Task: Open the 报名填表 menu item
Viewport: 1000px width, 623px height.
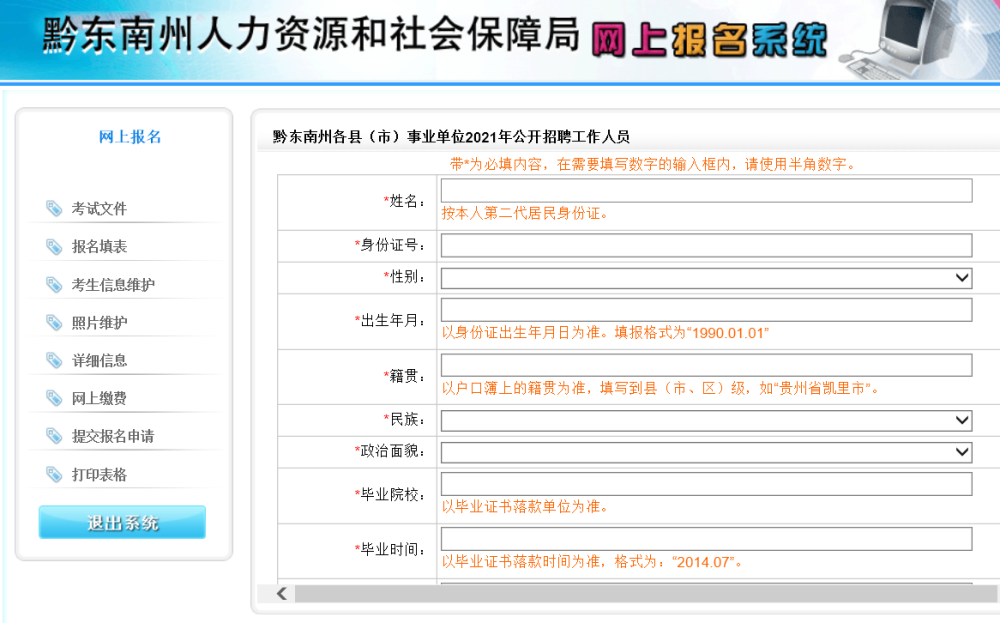Action: click(99, 246)
